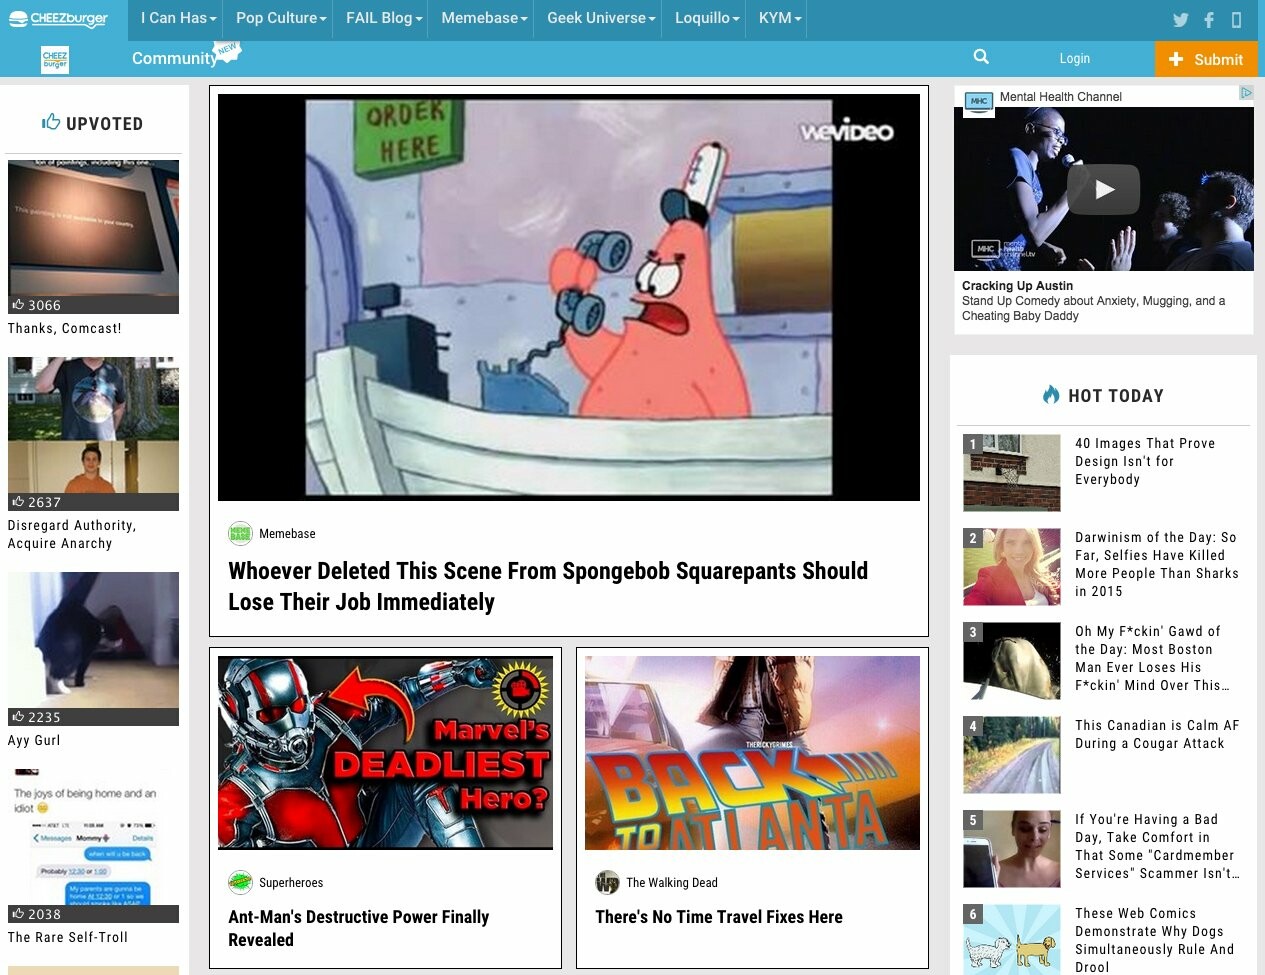Open Disregard Authority, Acquire Anarchy post
1265x975 pixels.
coord(72,534)
